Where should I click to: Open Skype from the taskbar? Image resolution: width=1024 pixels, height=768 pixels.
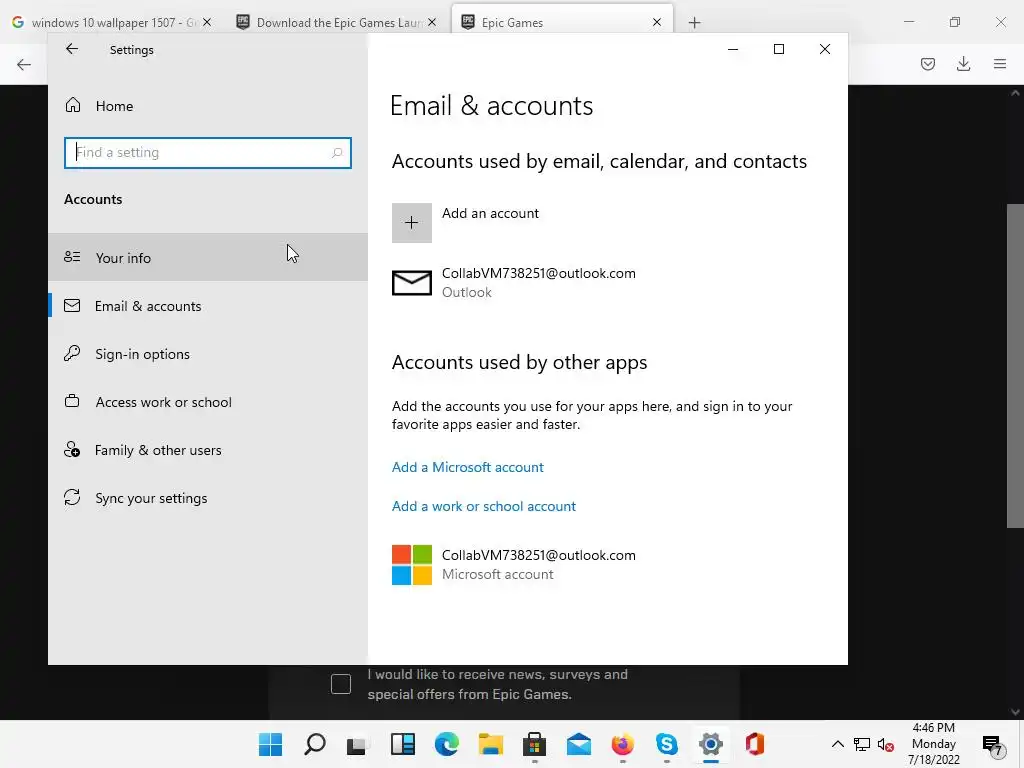(666, 744)
